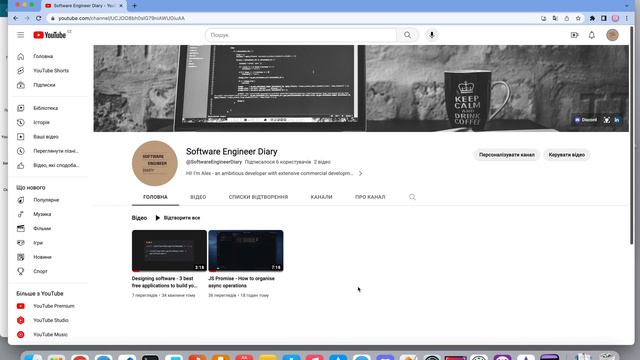This screenshot has height=360, width=640.
Task: Select the ПРО КАНАЛ tab
Action: [370, 197]
